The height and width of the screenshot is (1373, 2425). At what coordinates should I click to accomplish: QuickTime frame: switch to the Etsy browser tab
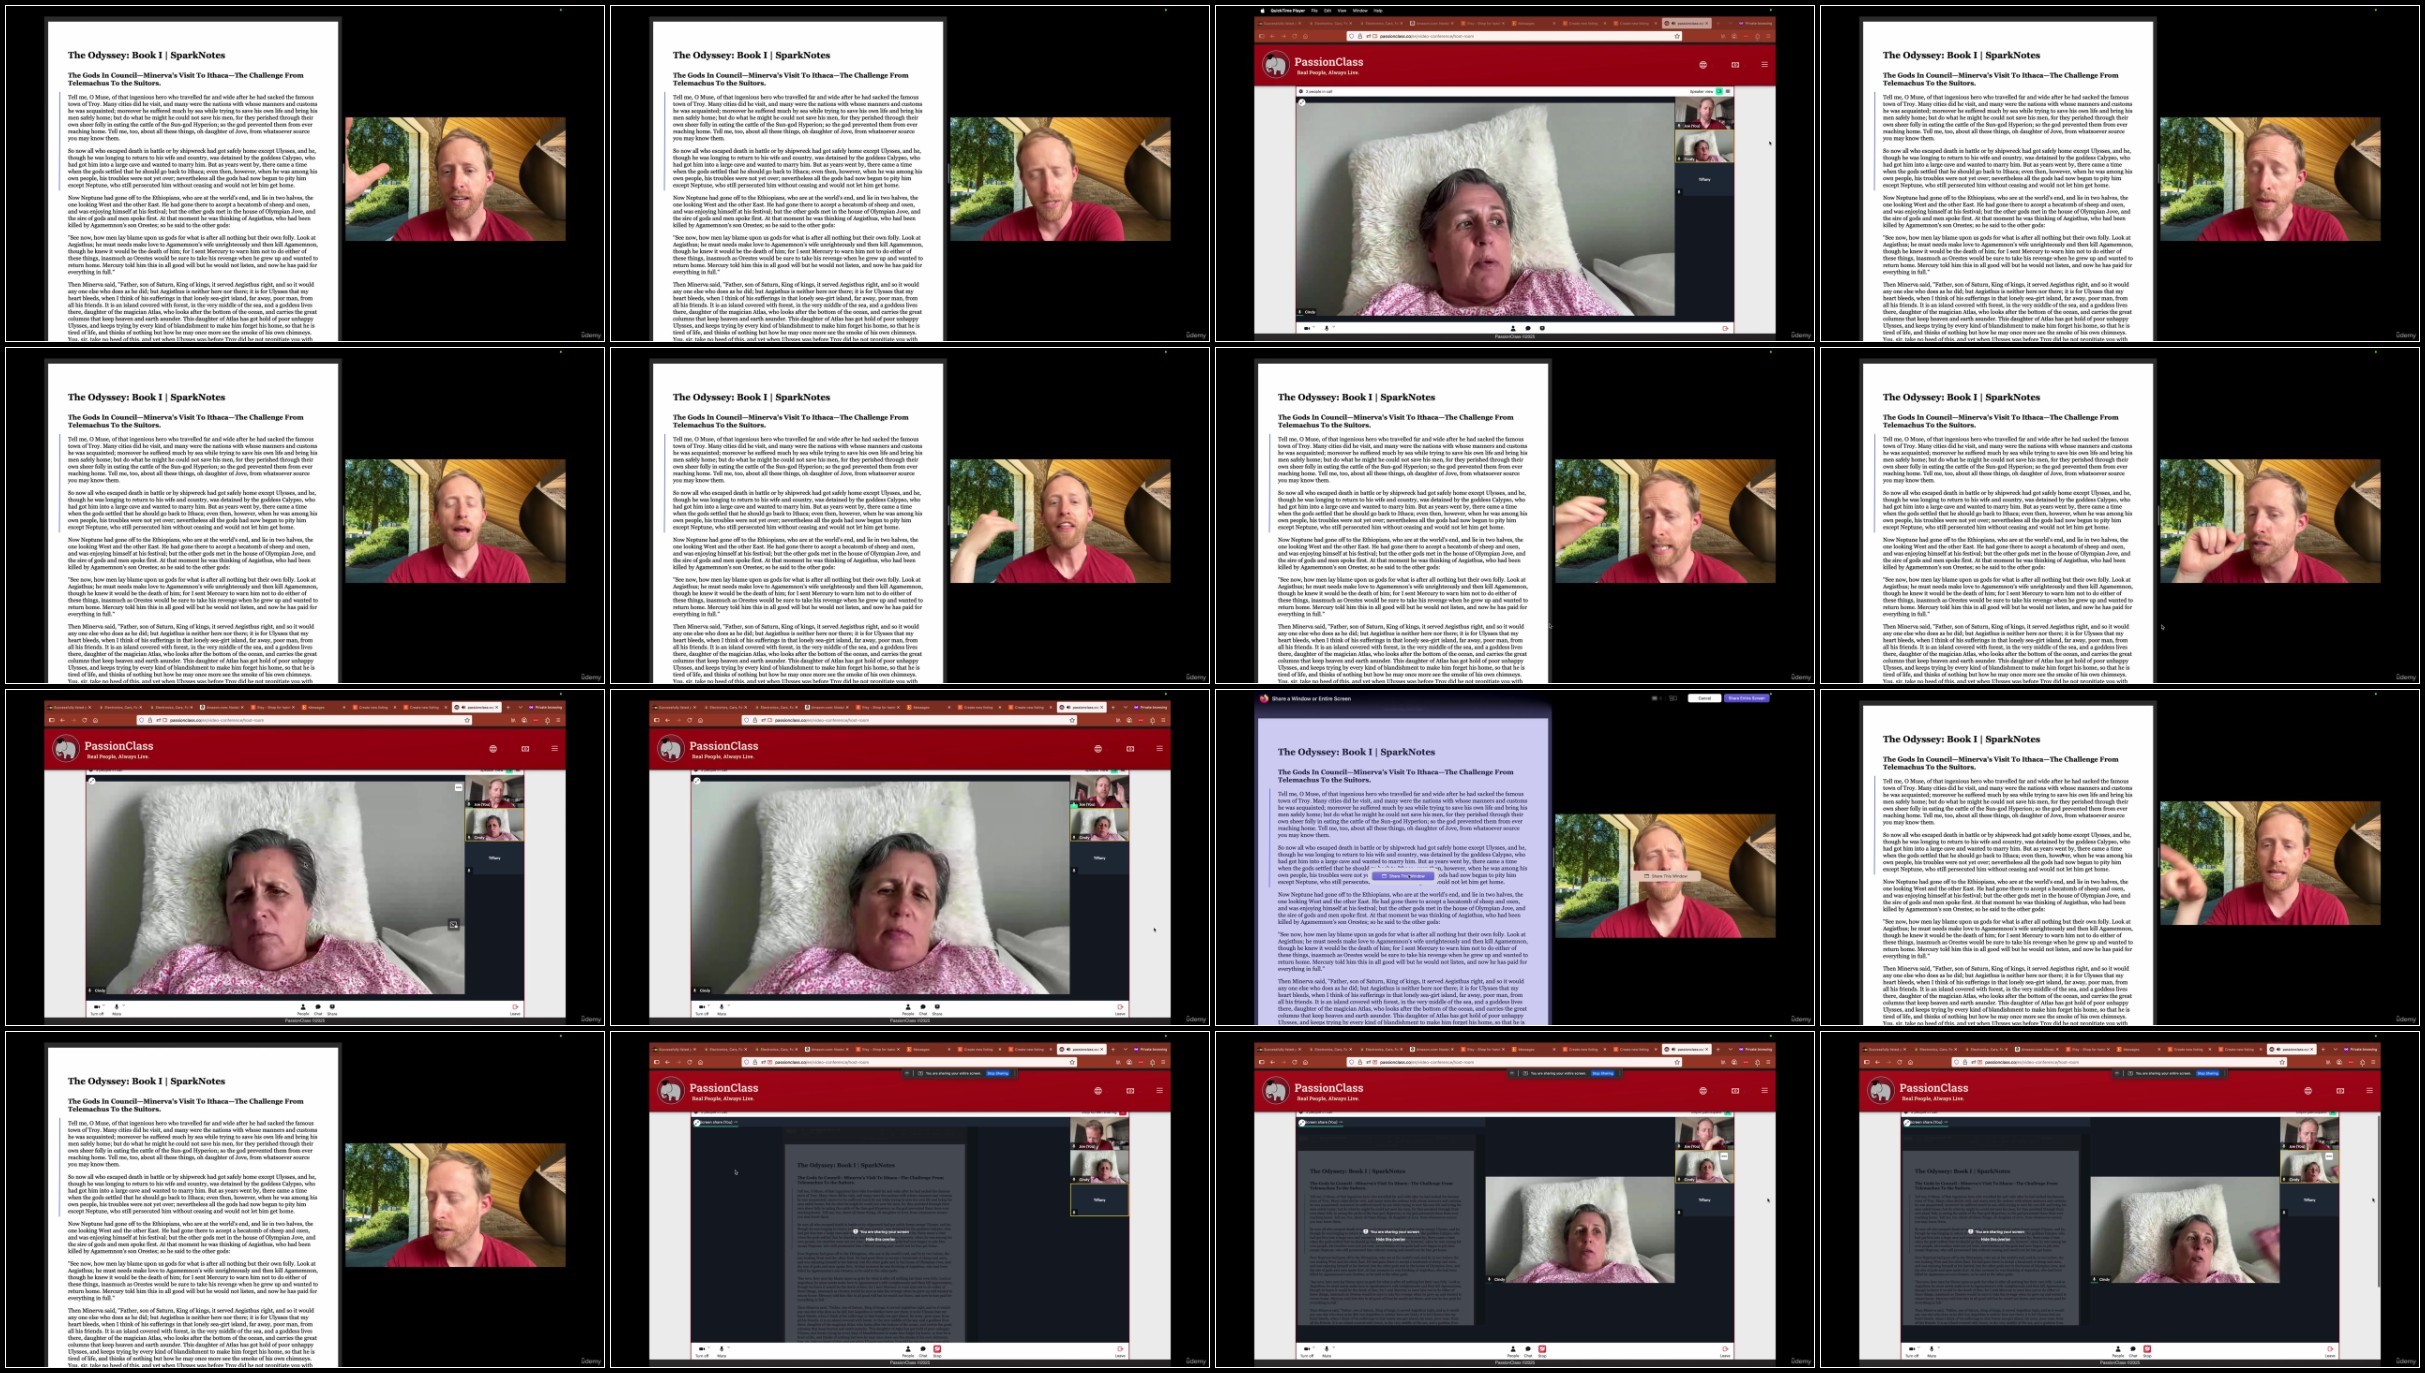pos(1482,22)
